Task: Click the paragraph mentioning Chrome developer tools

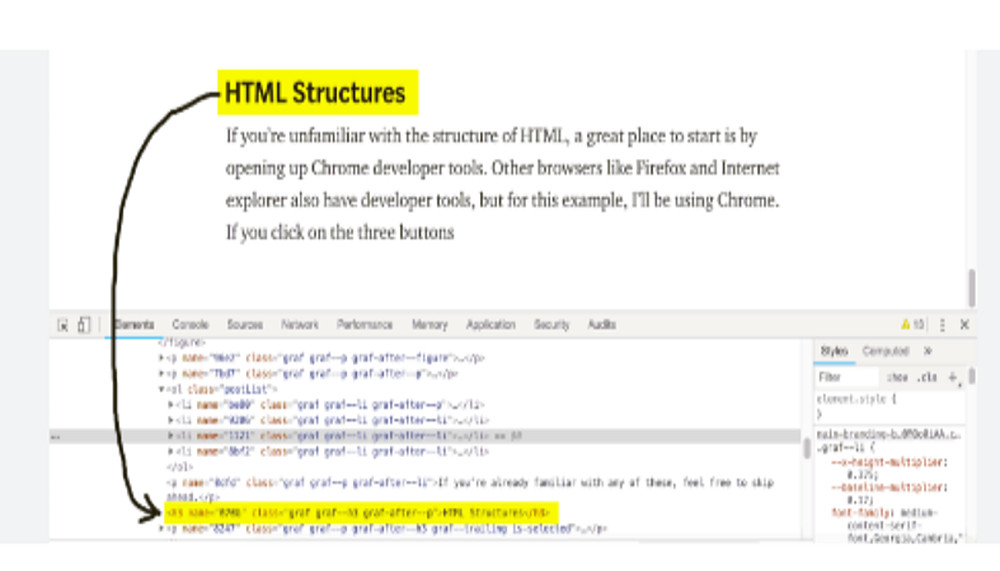Action: [503, 184]
